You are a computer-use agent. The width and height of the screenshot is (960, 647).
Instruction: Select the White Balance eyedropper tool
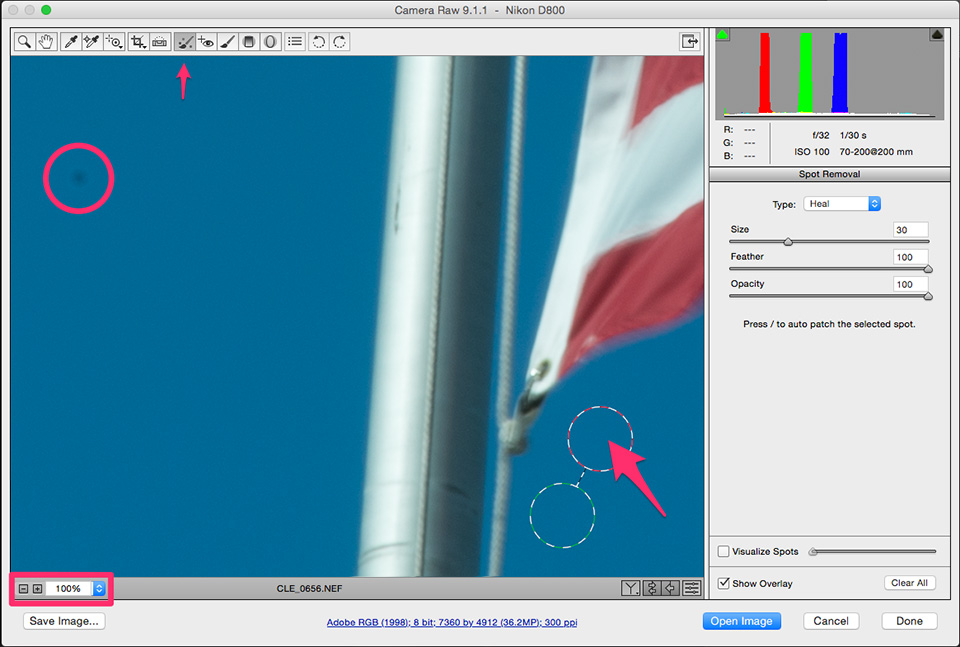[71, 42]
